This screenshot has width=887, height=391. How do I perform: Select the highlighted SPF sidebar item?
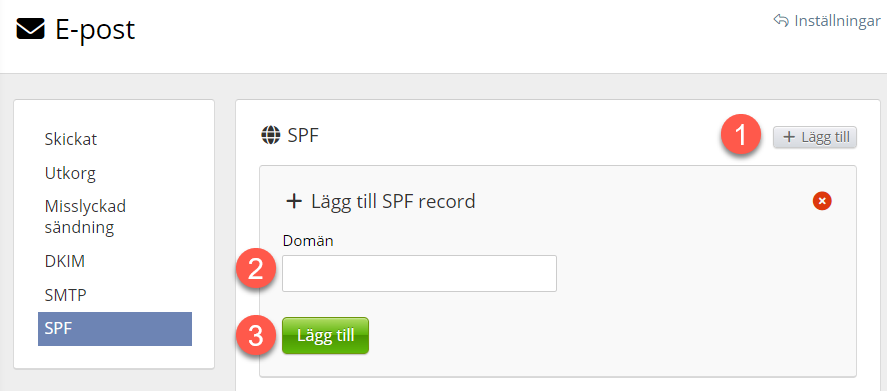click(x=115, y=328)
